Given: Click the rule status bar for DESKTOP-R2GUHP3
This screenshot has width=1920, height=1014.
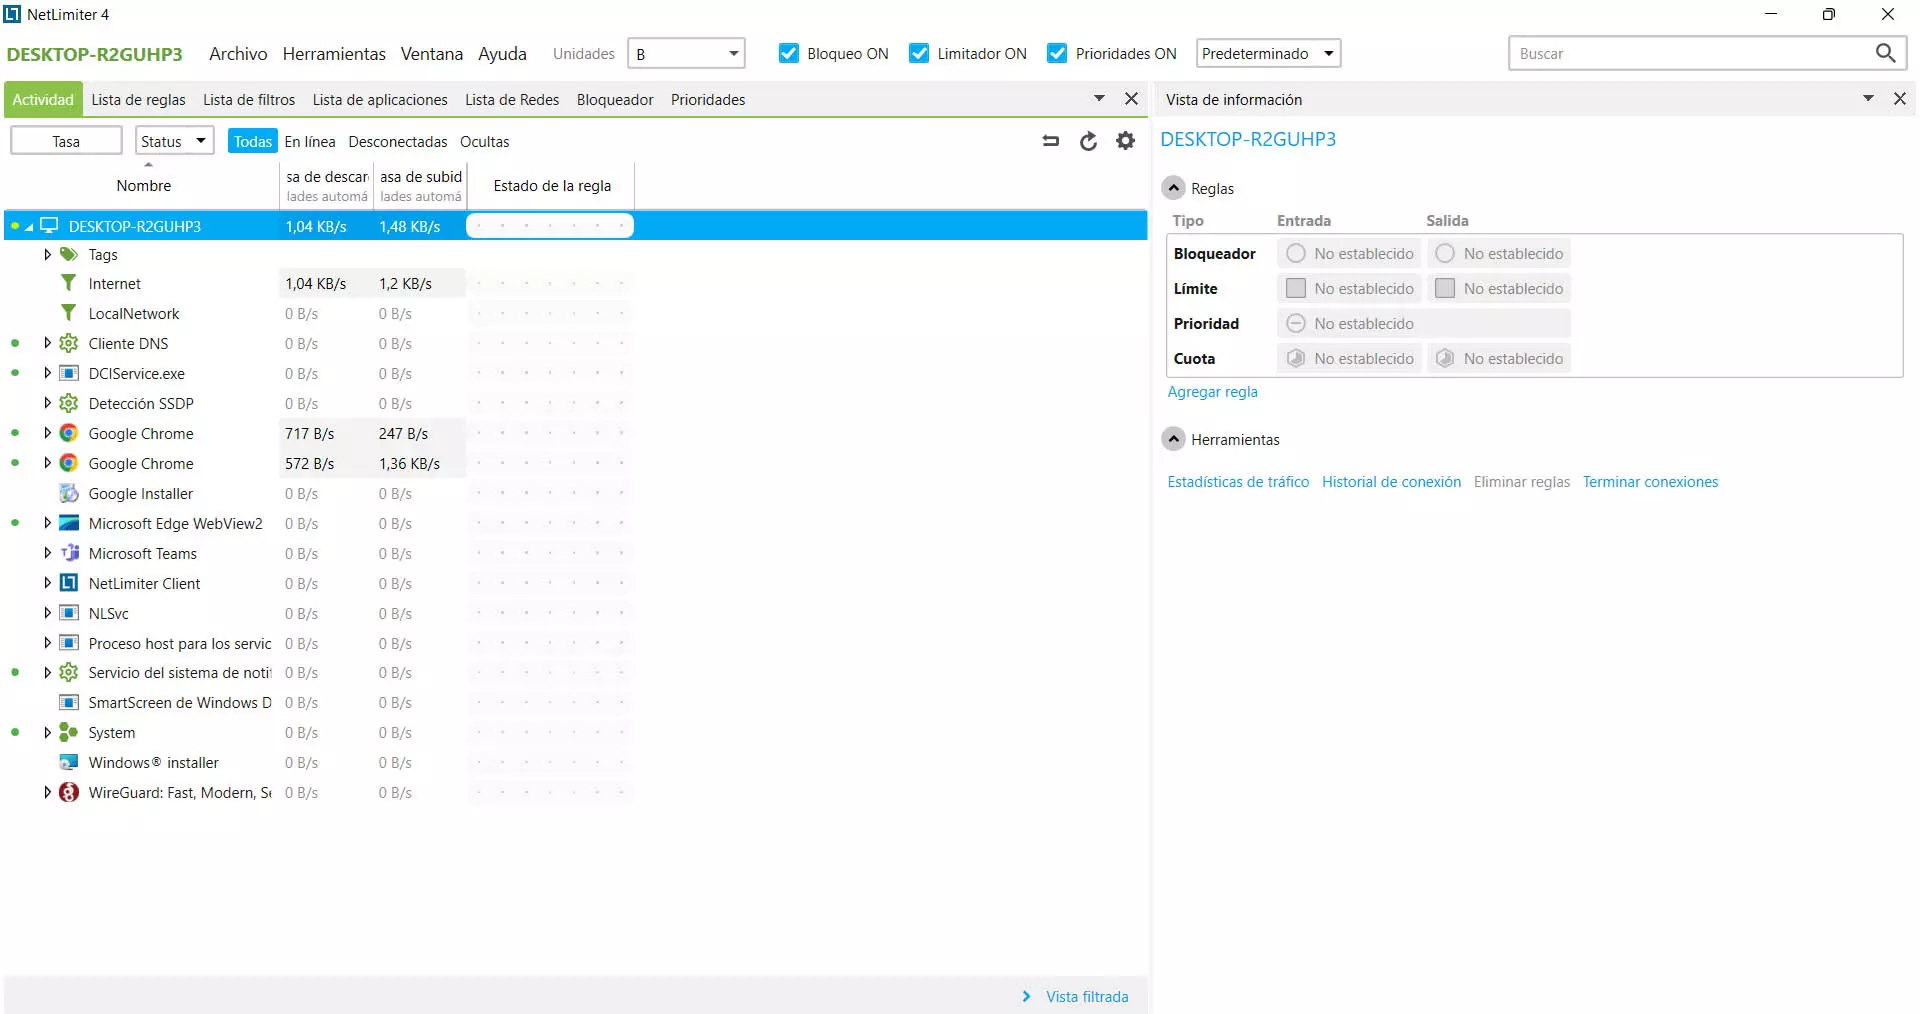Looking at the screenshot, I should point(550,226).
